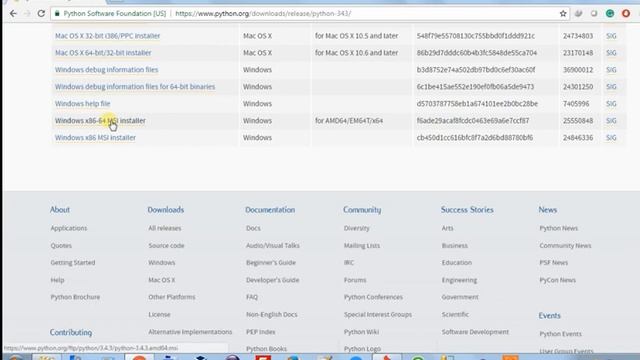Download Windows x86-64 MSI installer
640x360 pixels.
(100, 121)
